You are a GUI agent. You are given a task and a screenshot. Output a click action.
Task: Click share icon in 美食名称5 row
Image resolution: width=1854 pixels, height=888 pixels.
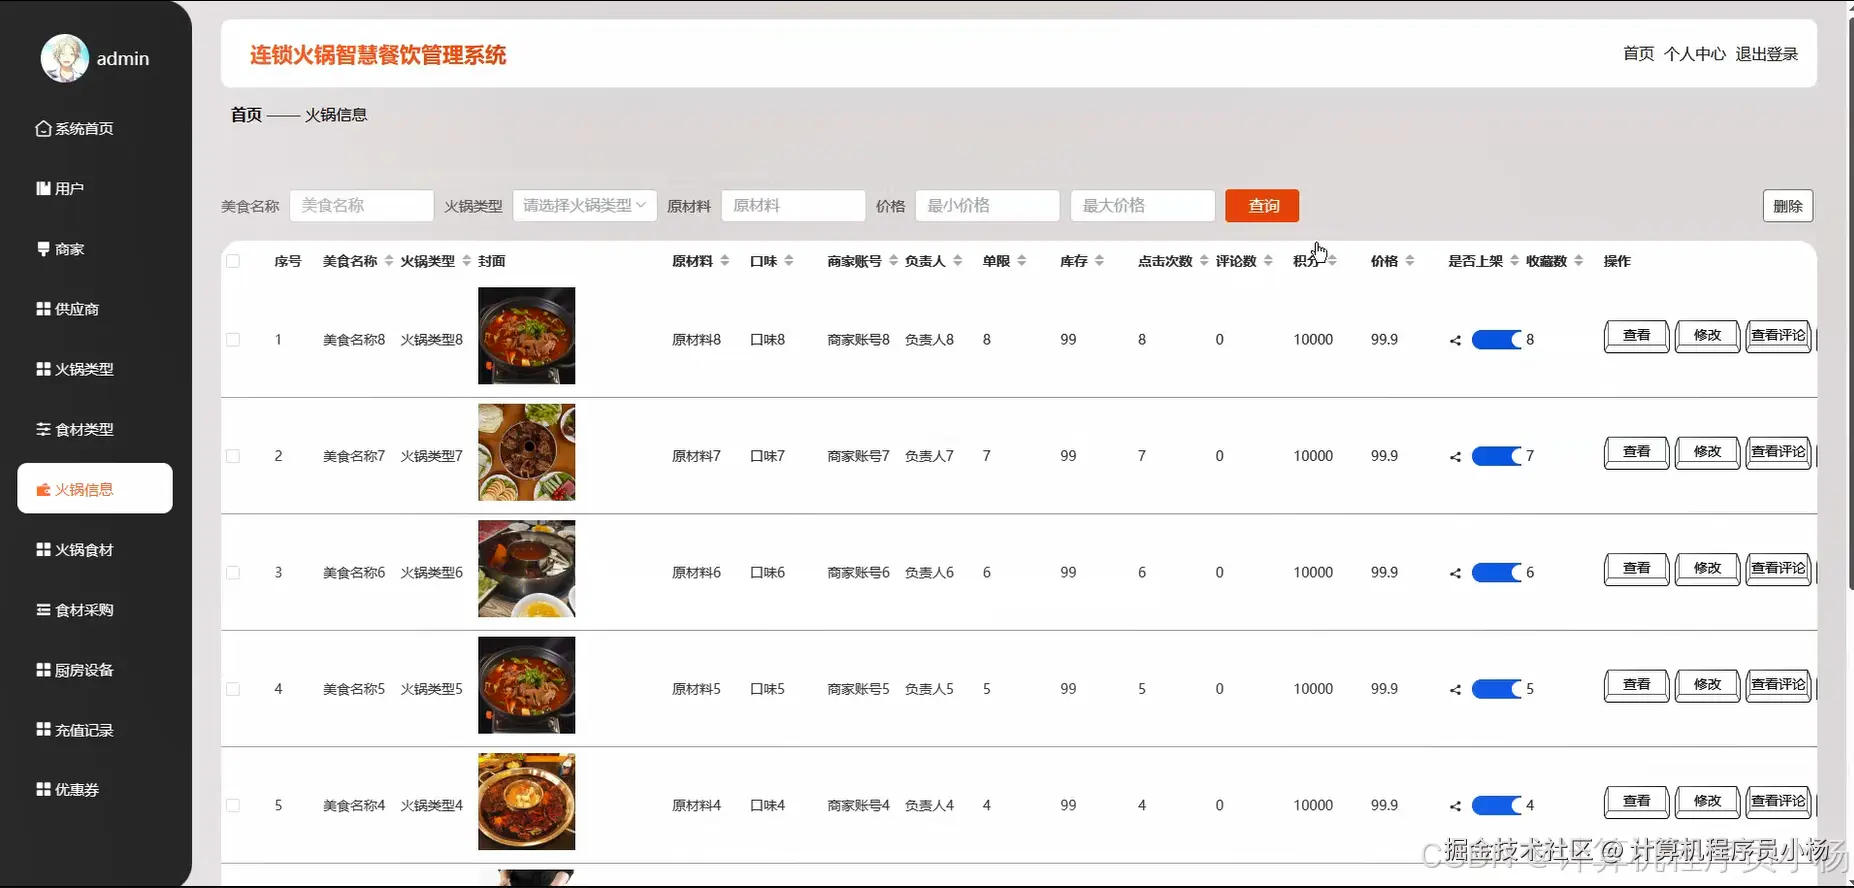pyautogui.click(x=1455, y=690)
